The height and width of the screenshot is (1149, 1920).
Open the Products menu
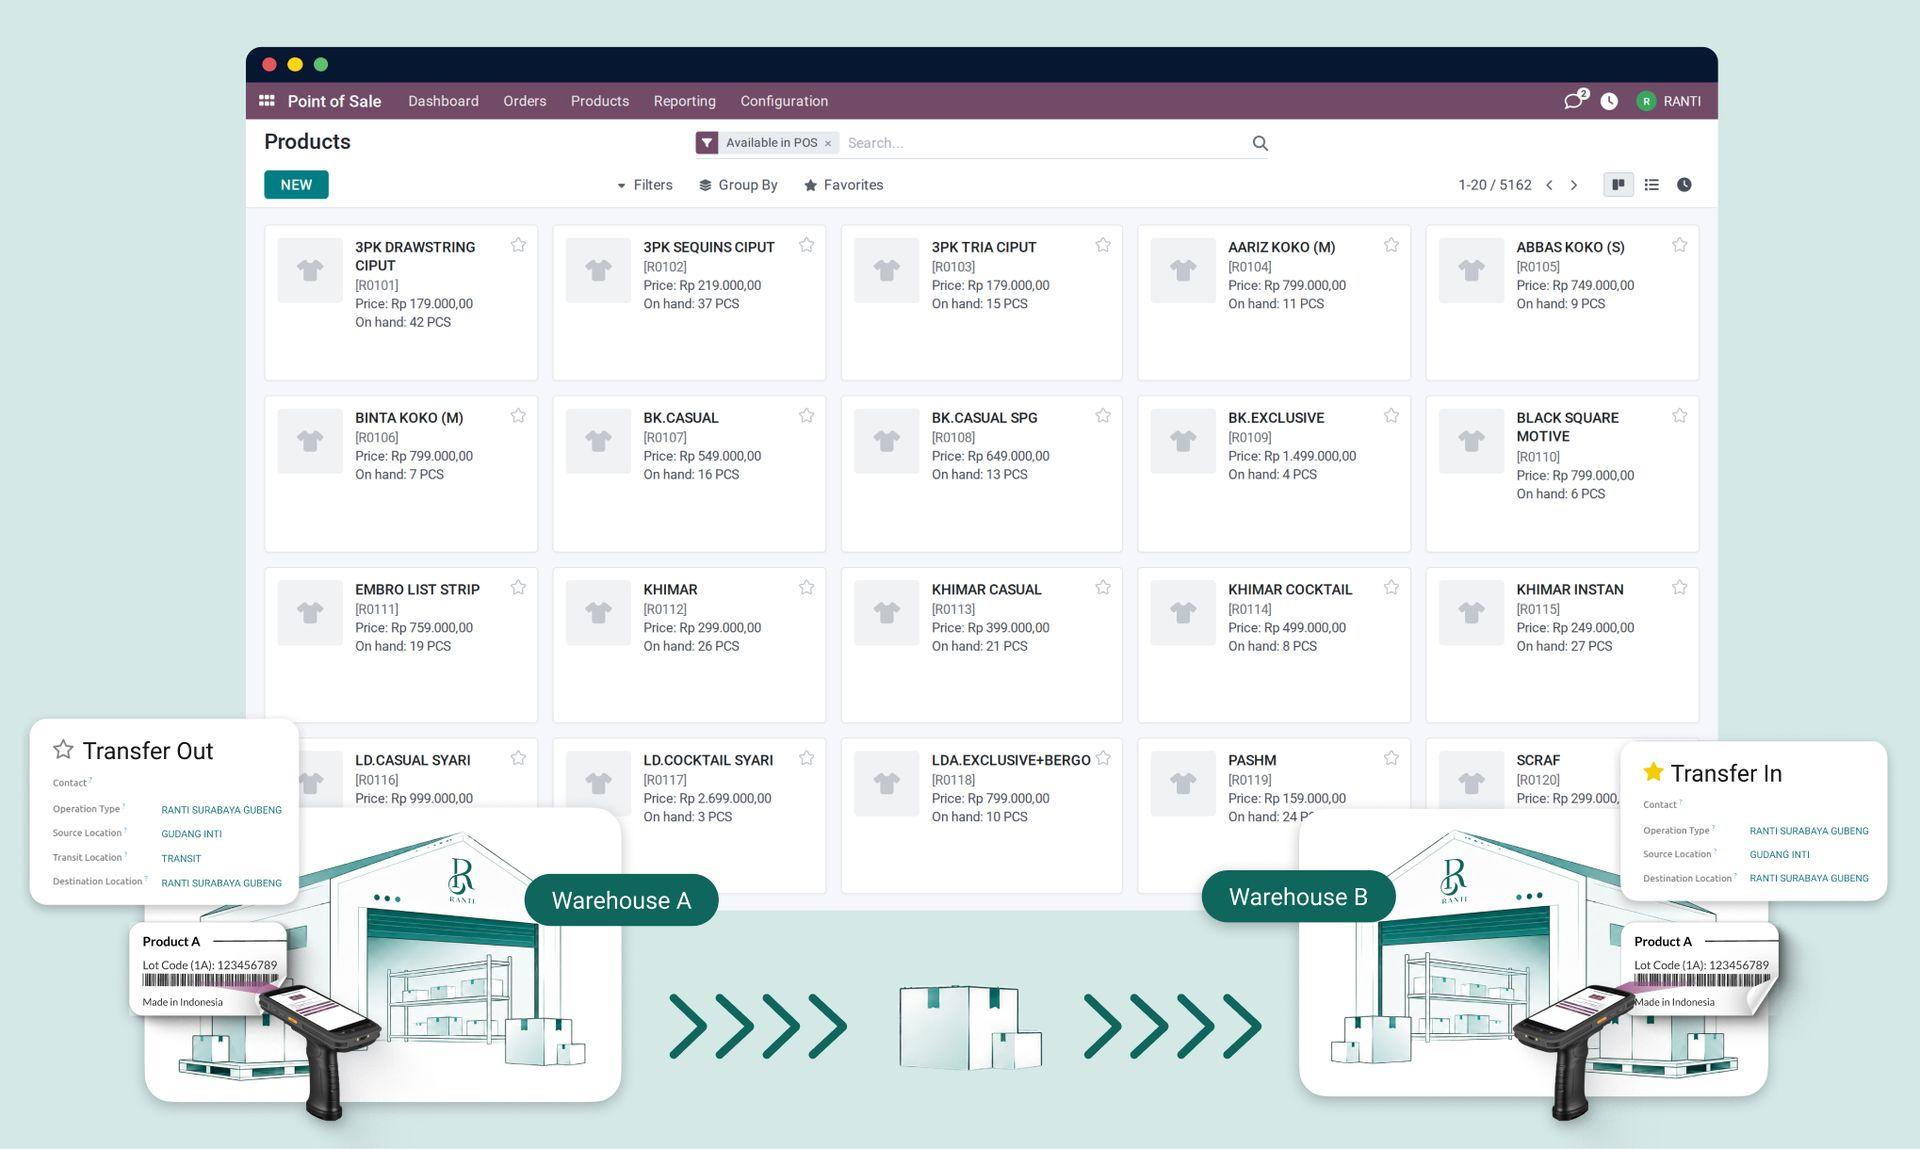click(600, 101)
